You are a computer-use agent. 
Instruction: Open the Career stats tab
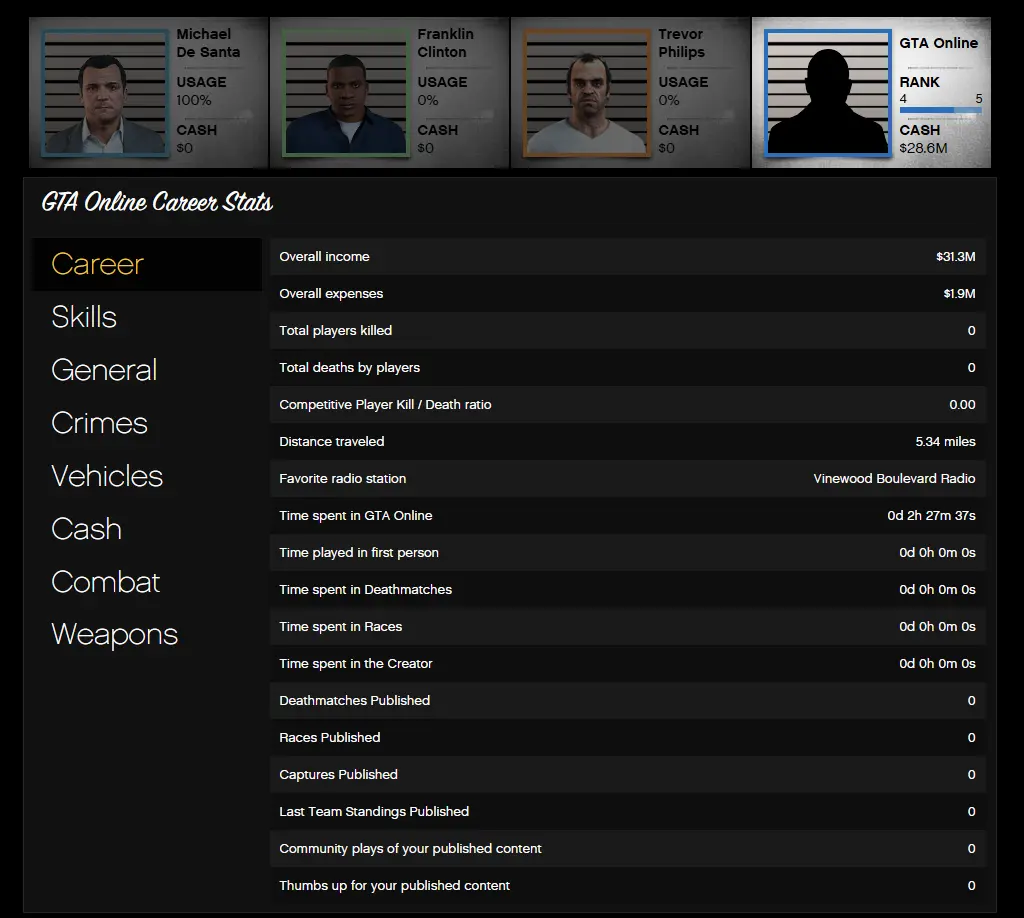147,264
